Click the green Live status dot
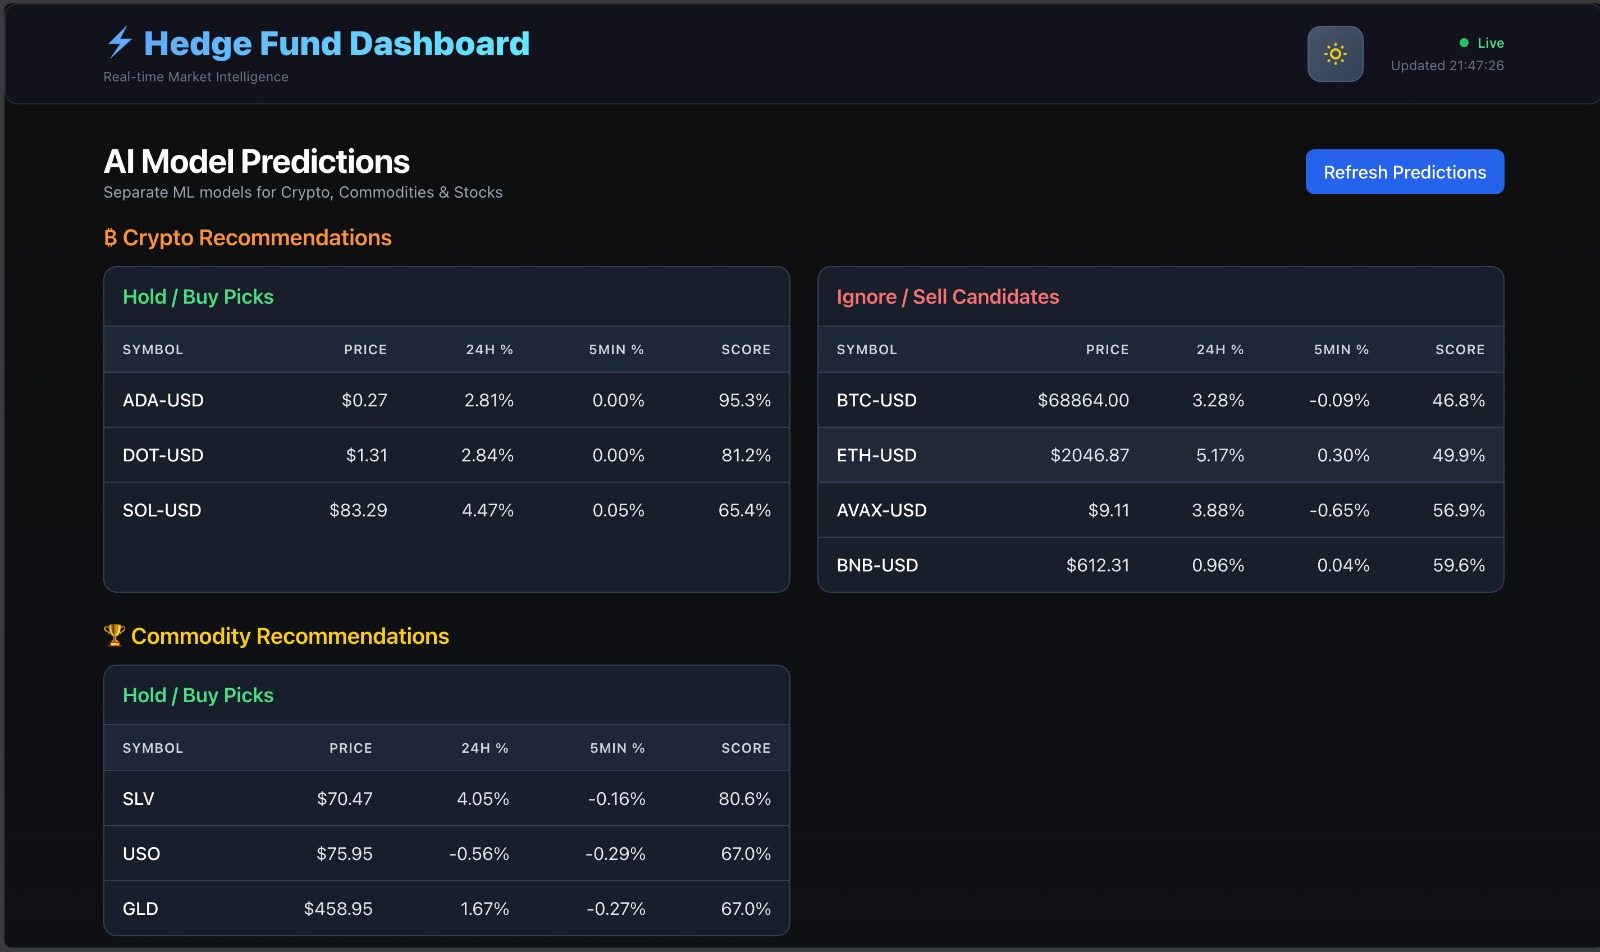 1464,43
